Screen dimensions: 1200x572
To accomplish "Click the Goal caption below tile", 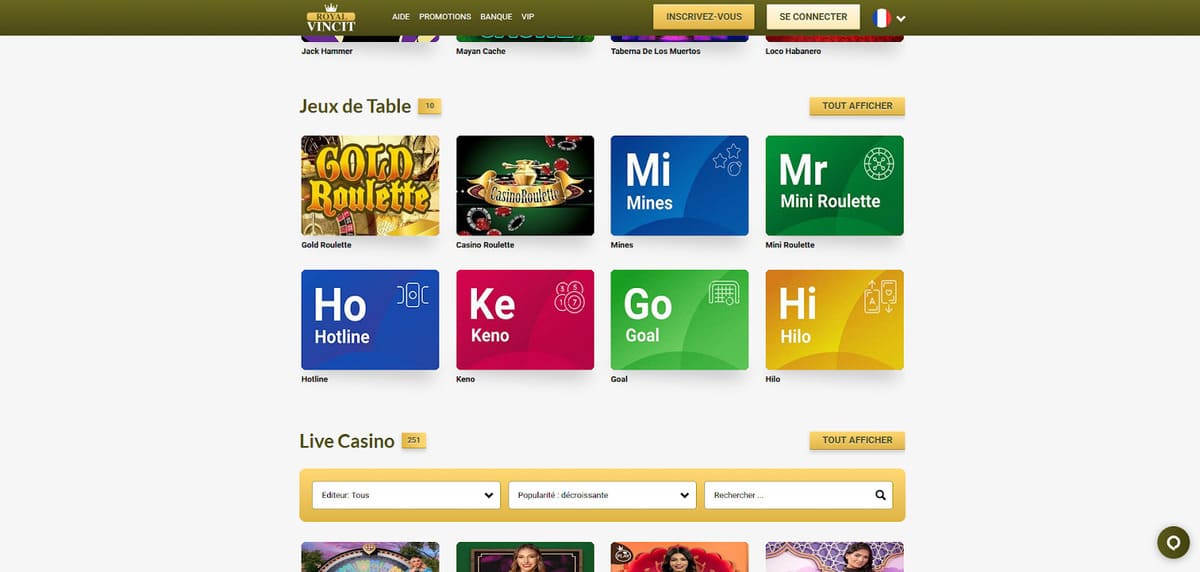I will pyautogui.click(x=619, y=379).
